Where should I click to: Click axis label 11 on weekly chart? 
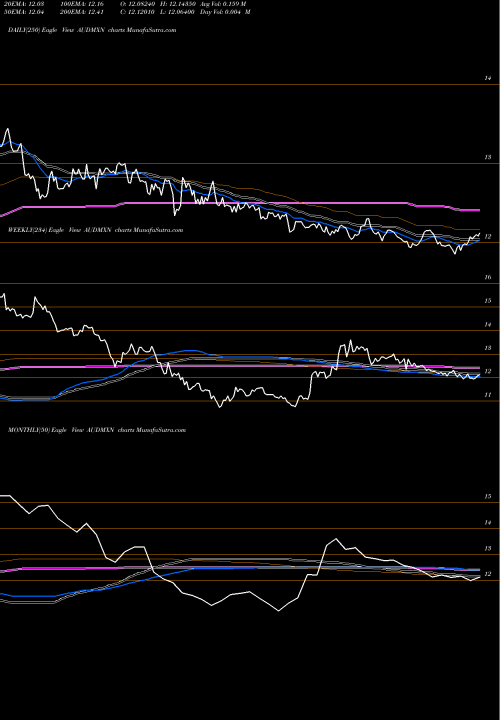click(488, 395)
